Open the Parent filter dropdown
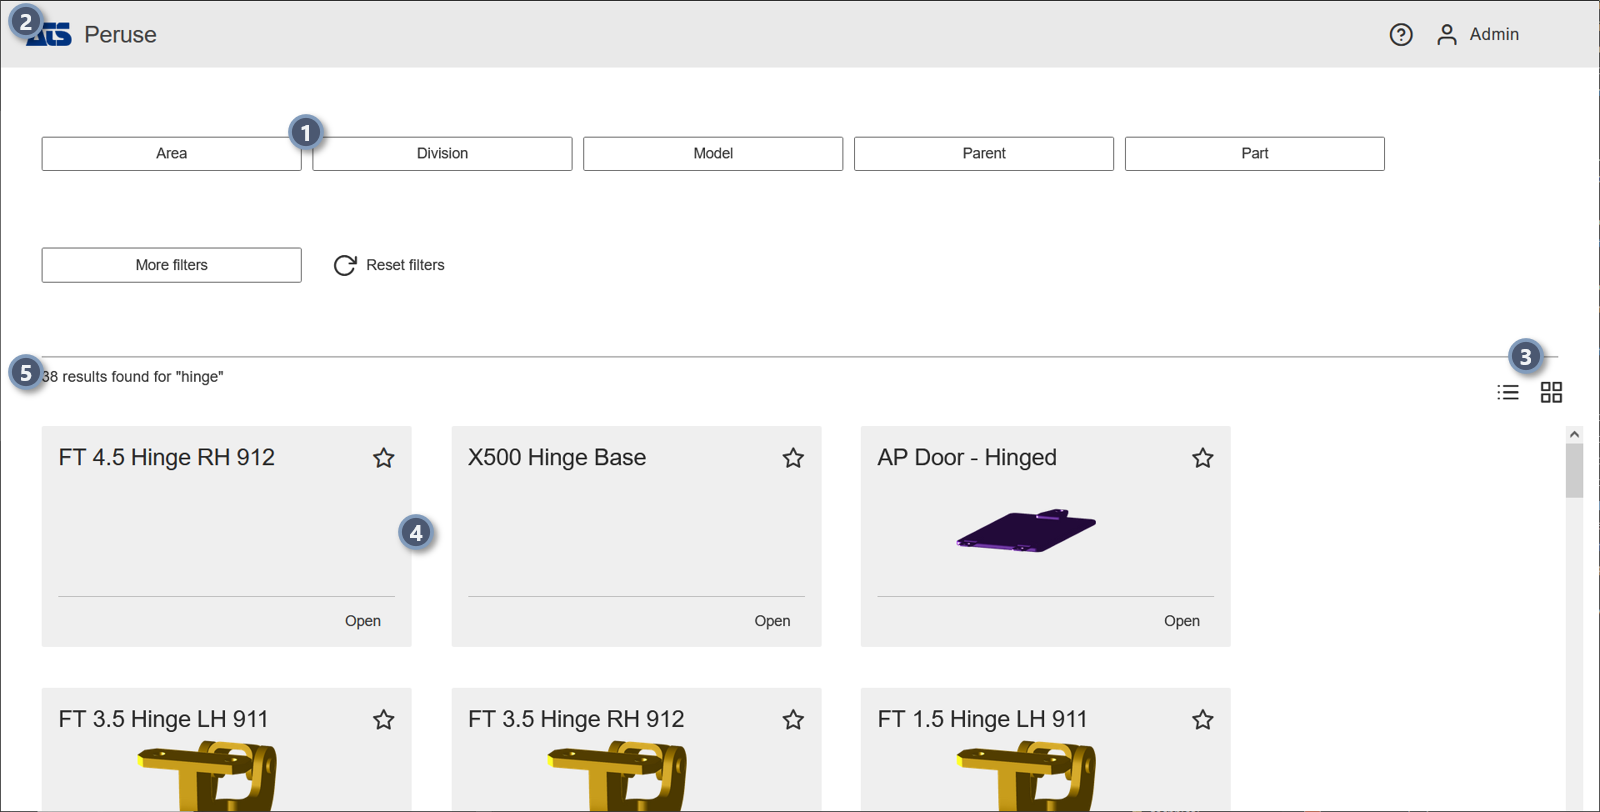 click(x=984, y=154)
